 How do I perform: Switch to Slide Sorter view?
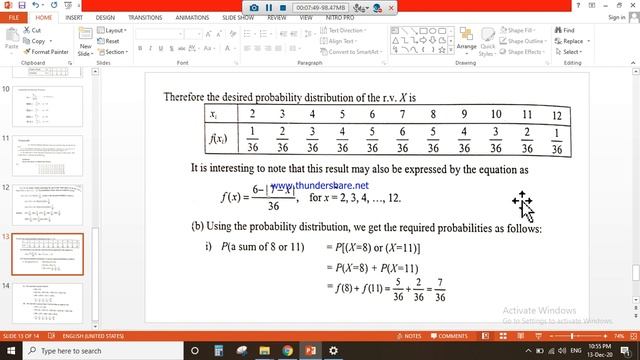503,336
